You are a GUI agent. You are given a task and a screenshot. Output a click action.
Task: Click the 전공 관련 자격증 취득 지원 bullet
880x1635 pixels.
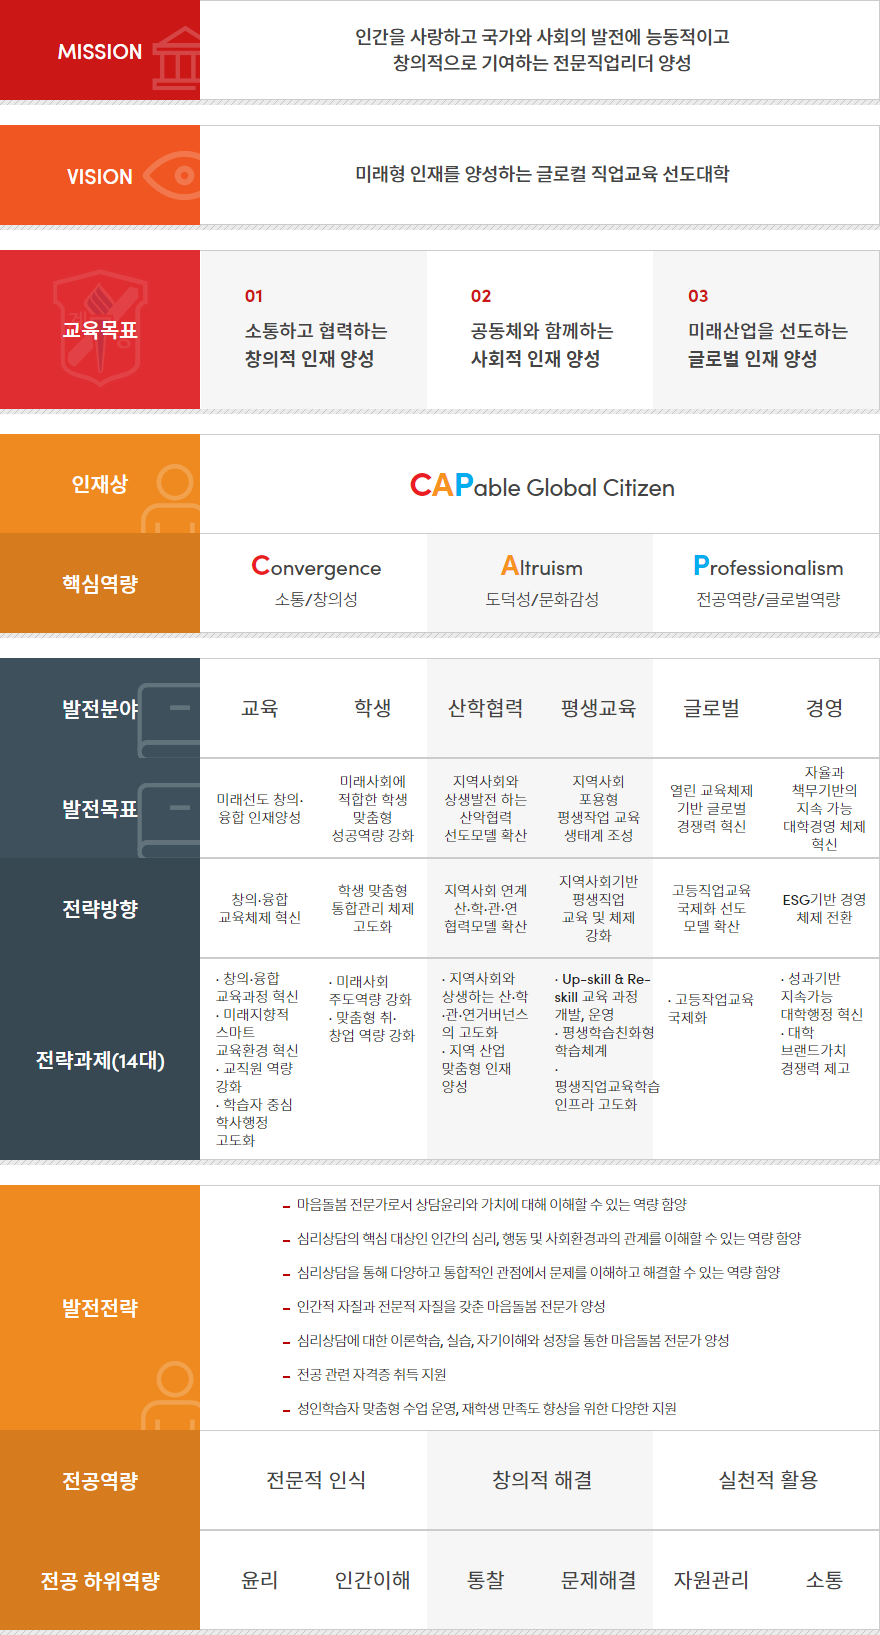pyautogui.click(x=371, y=1375)
